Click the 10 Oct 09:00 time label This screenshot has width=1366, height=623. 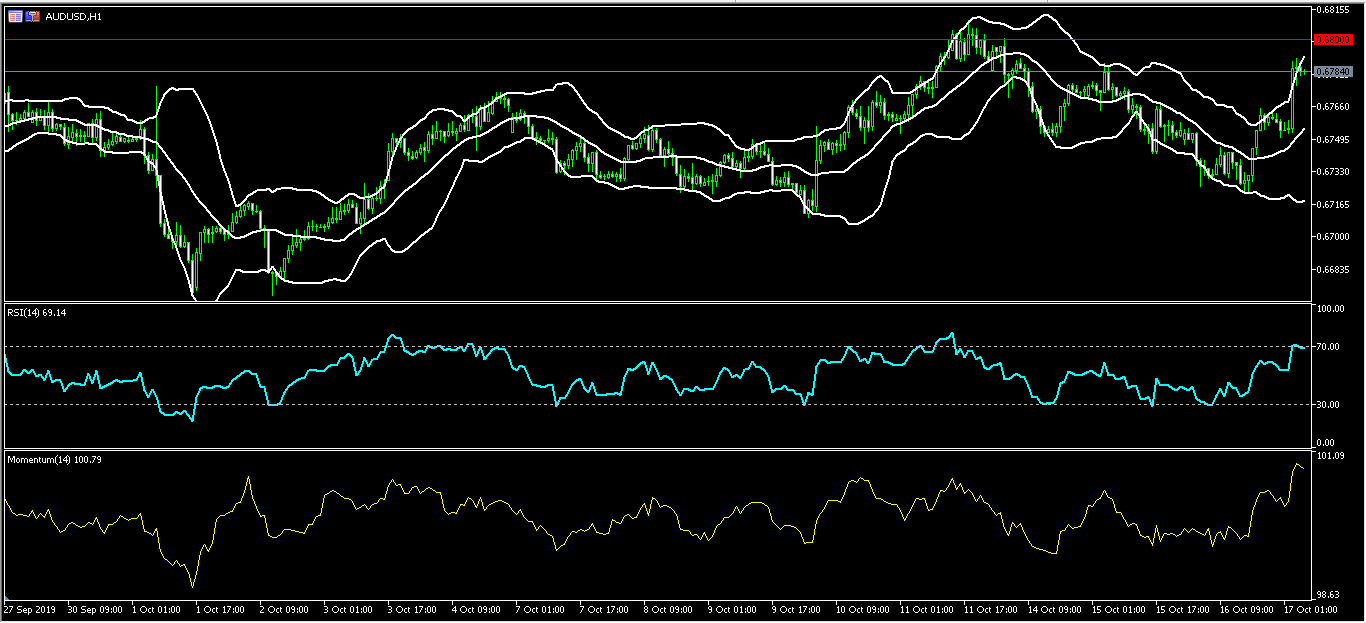pos(861,608)
